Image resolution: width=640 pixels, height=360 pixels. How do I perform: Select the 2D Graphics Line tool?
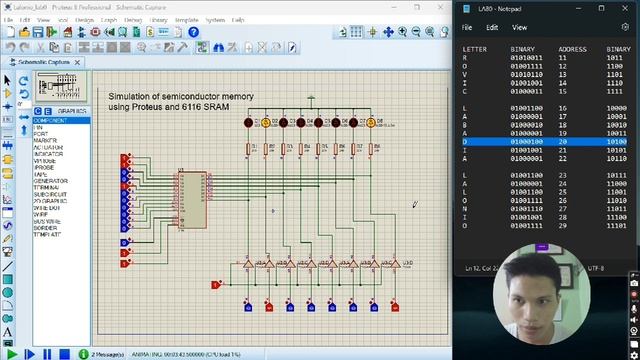[x=7, y=267]
